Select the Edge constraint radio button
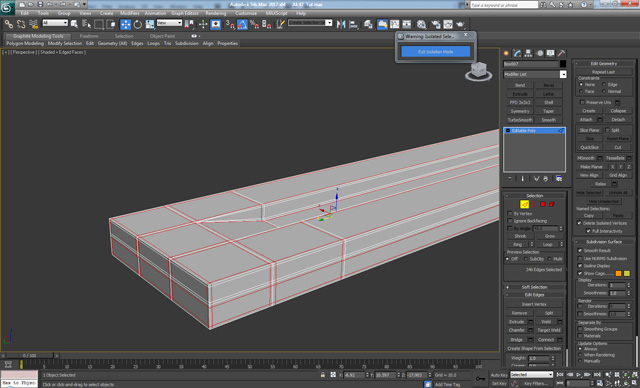 coord(604,84)
